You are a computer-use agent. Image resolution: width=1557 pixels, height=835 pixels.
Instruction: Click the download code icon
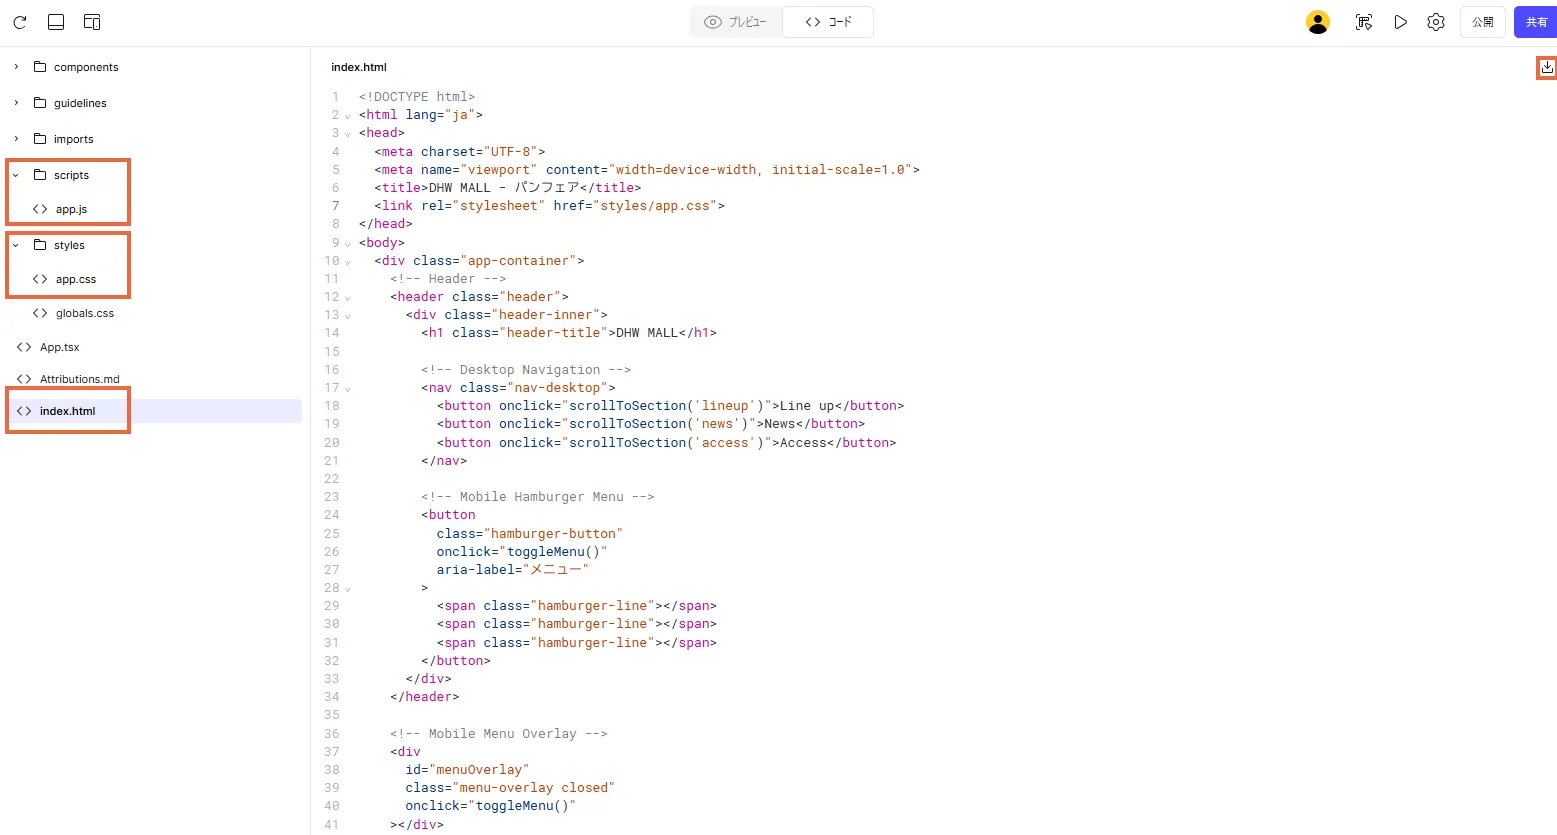(1547, 67)
